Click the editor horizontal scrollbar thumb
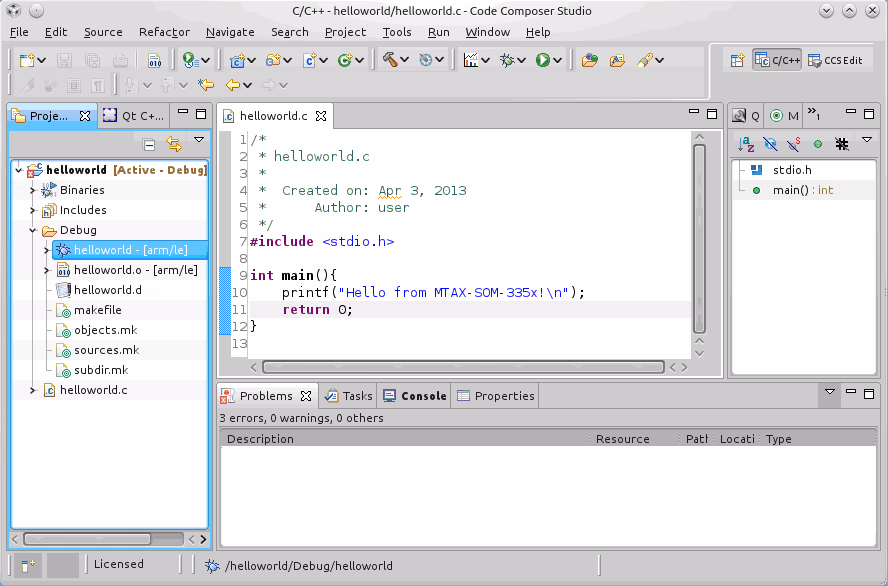888x586 pixels. 463,367
